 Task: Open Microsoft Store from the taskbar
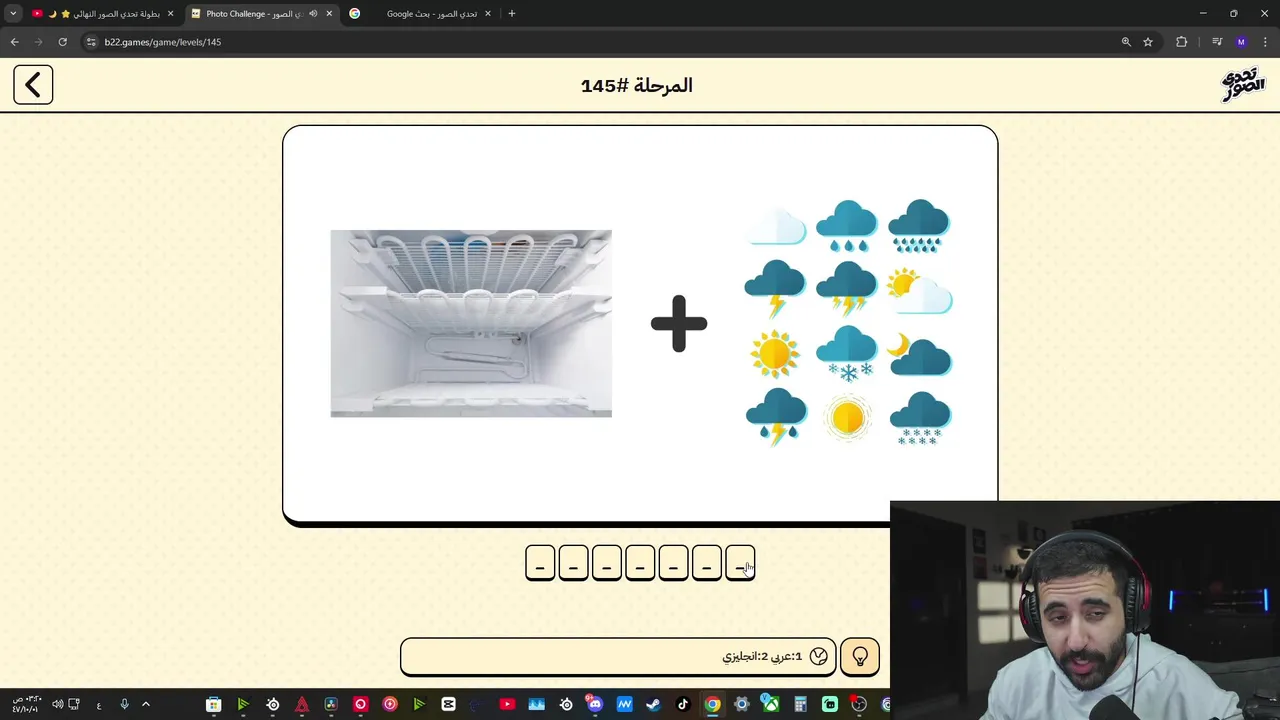(213, 705)
